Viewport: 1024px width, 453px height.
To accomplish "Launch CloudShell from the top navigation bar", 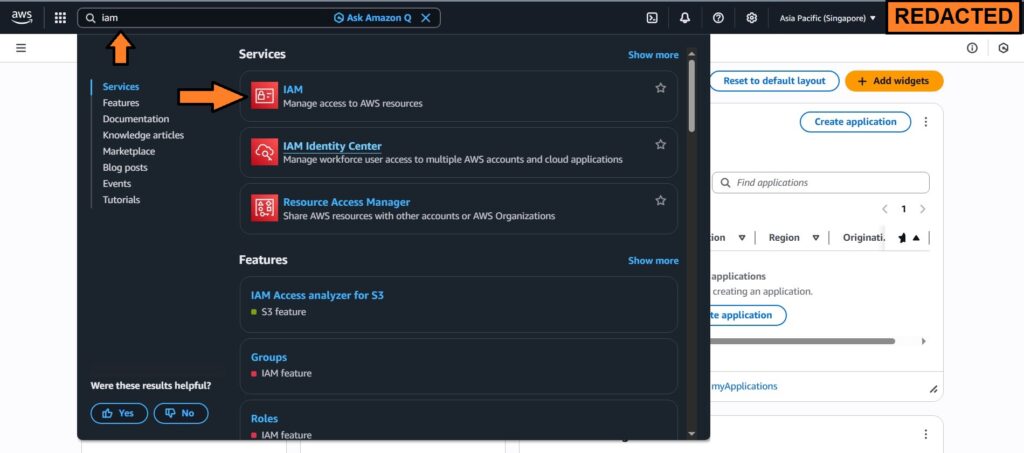I will [652, 18].
